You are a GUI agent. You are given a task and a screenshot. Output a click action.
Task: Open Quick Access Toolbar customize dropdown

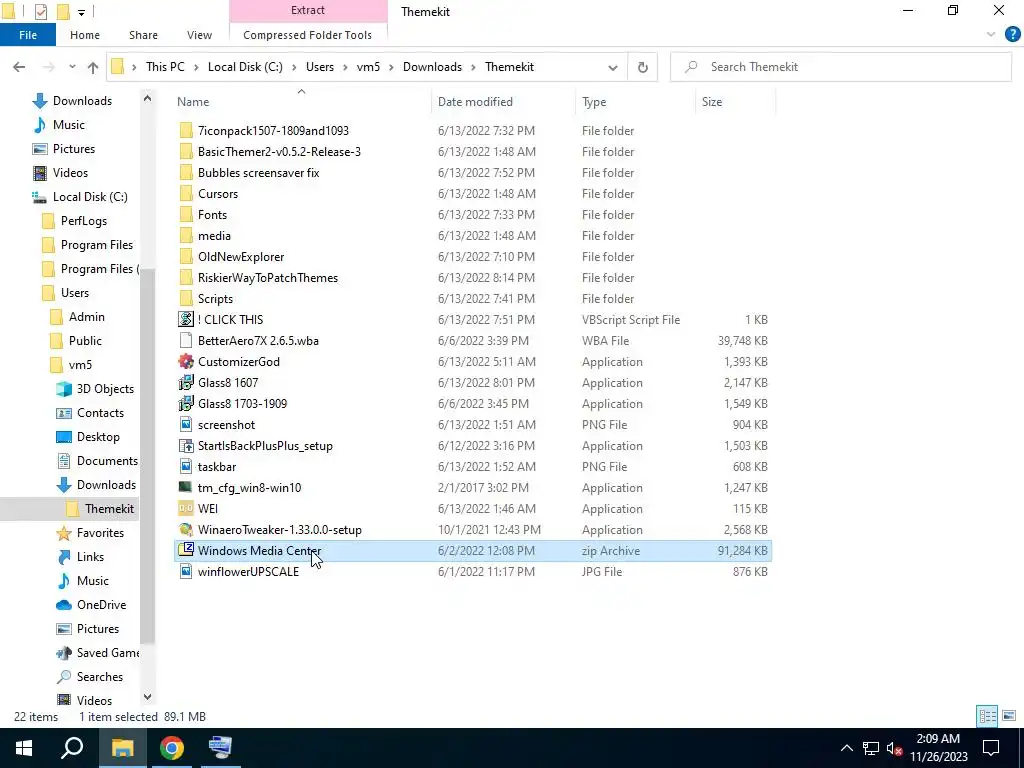[x=81, y=12]
